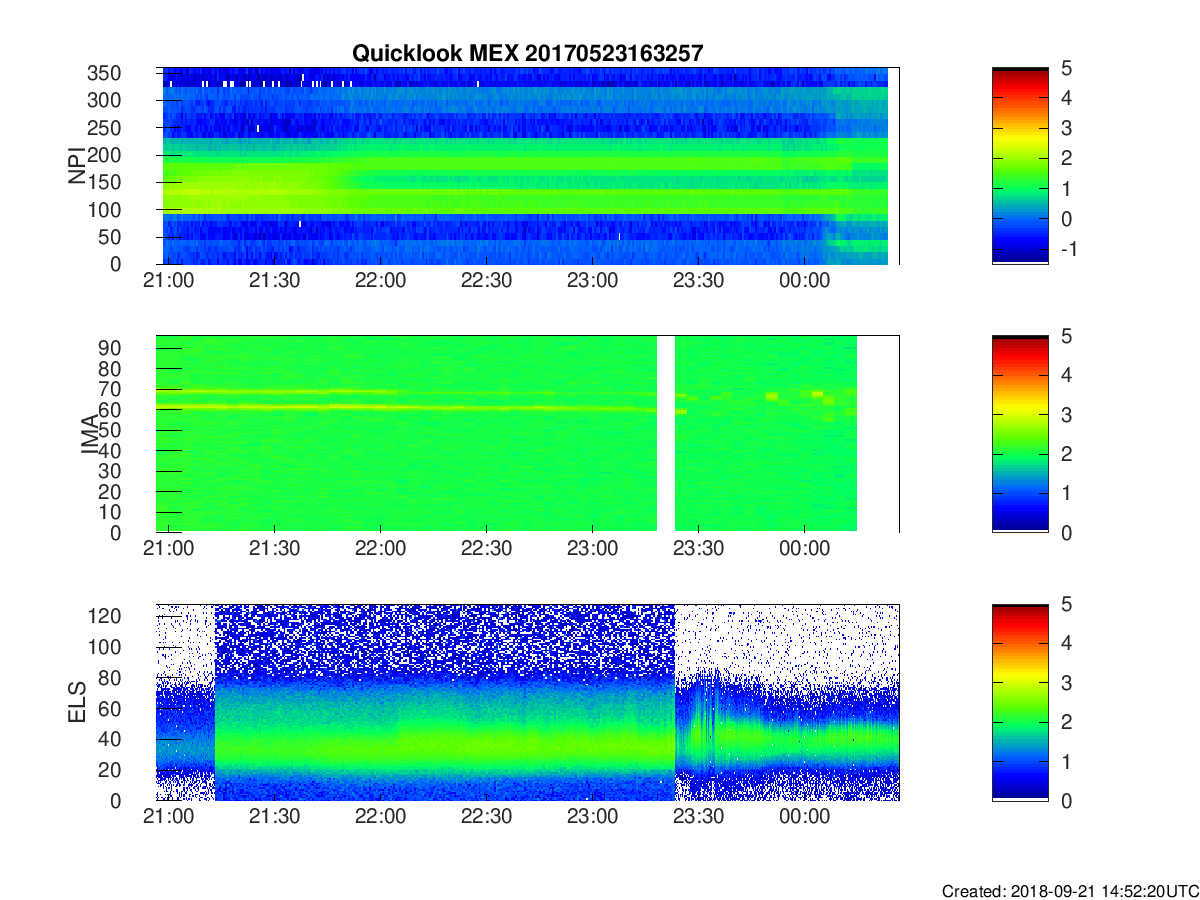Click the 21:00 label under the NPI plot
This screenshot has height=900, width=1200.
coord(169,281)
